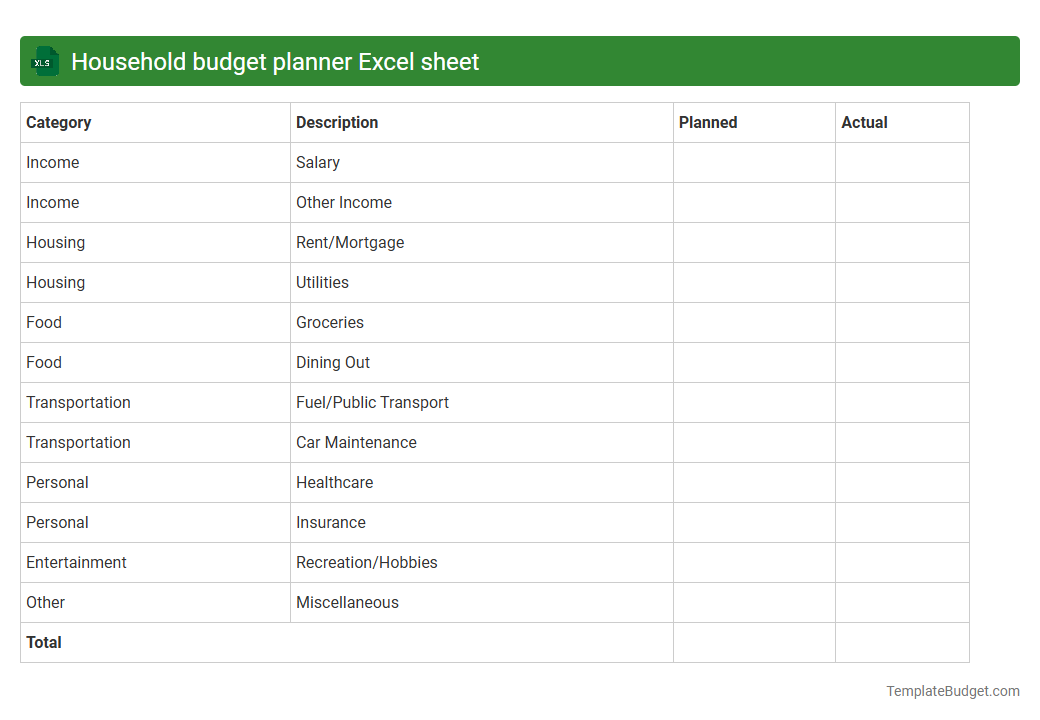The image size is (1040, 720).
Task: Click the Fuel/Public Transport cell
Action: point(372,402)
